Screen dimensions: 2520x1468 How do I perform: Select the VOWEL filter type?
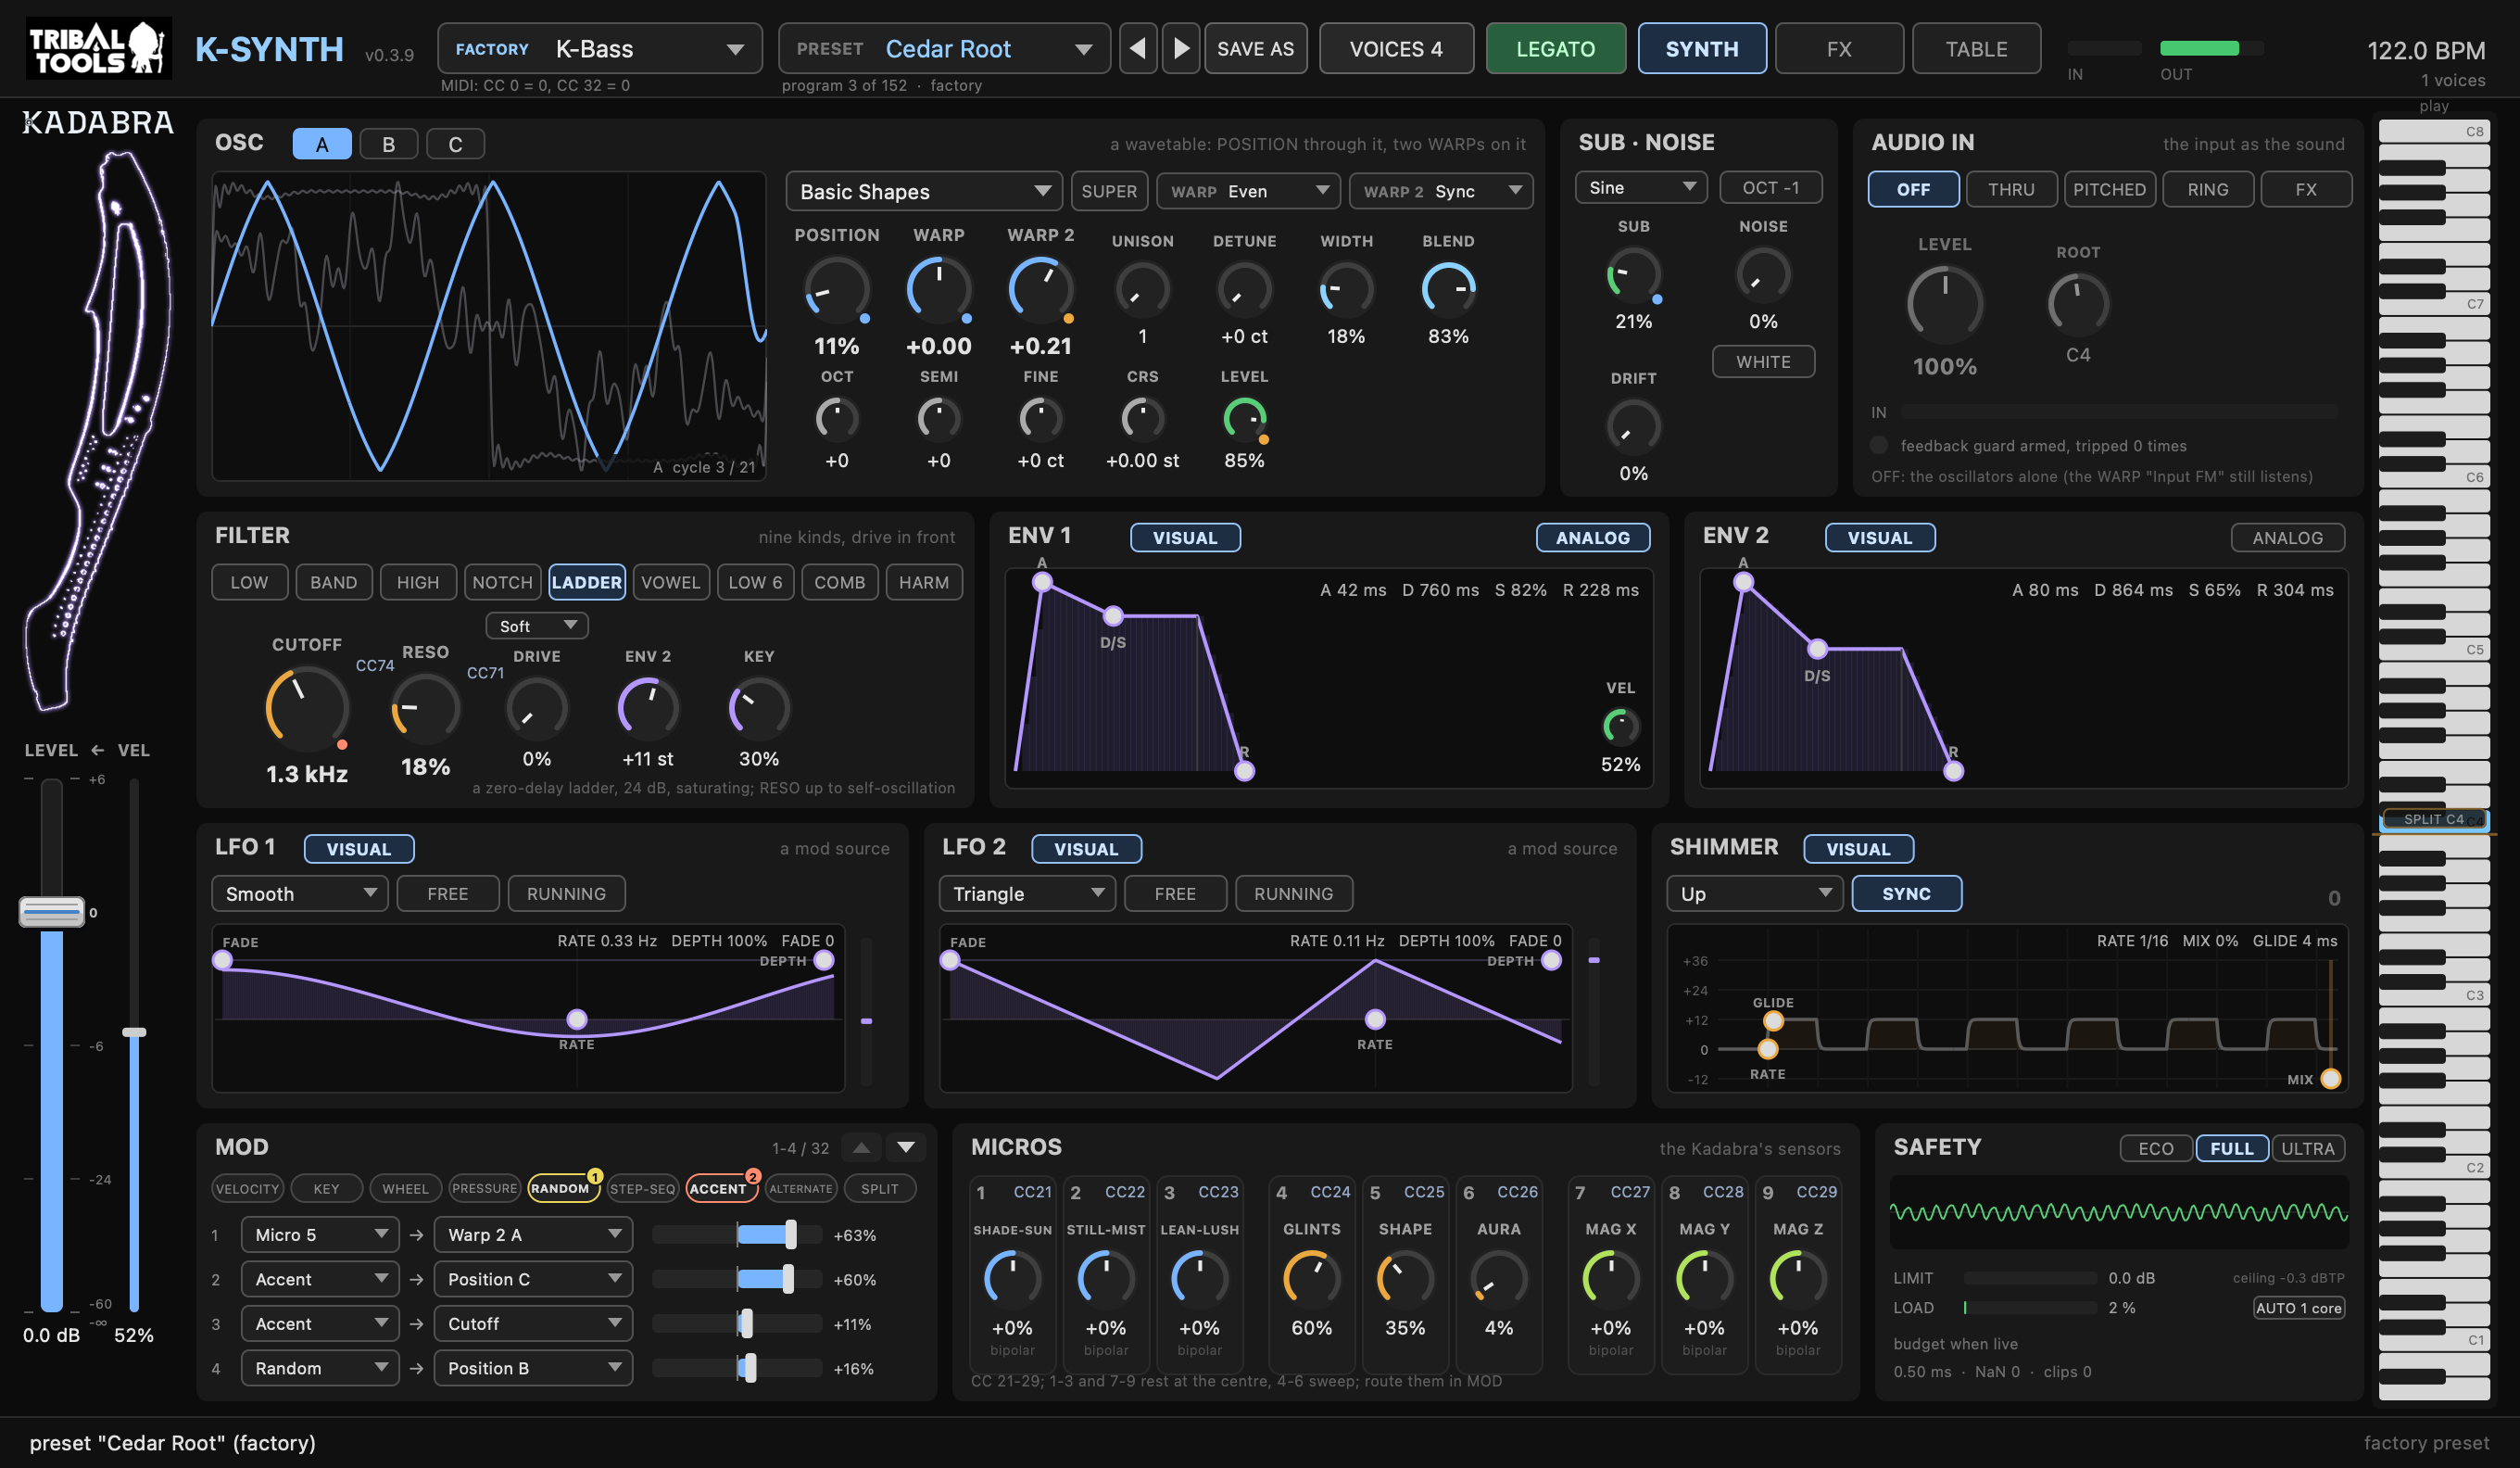point(670,582)
